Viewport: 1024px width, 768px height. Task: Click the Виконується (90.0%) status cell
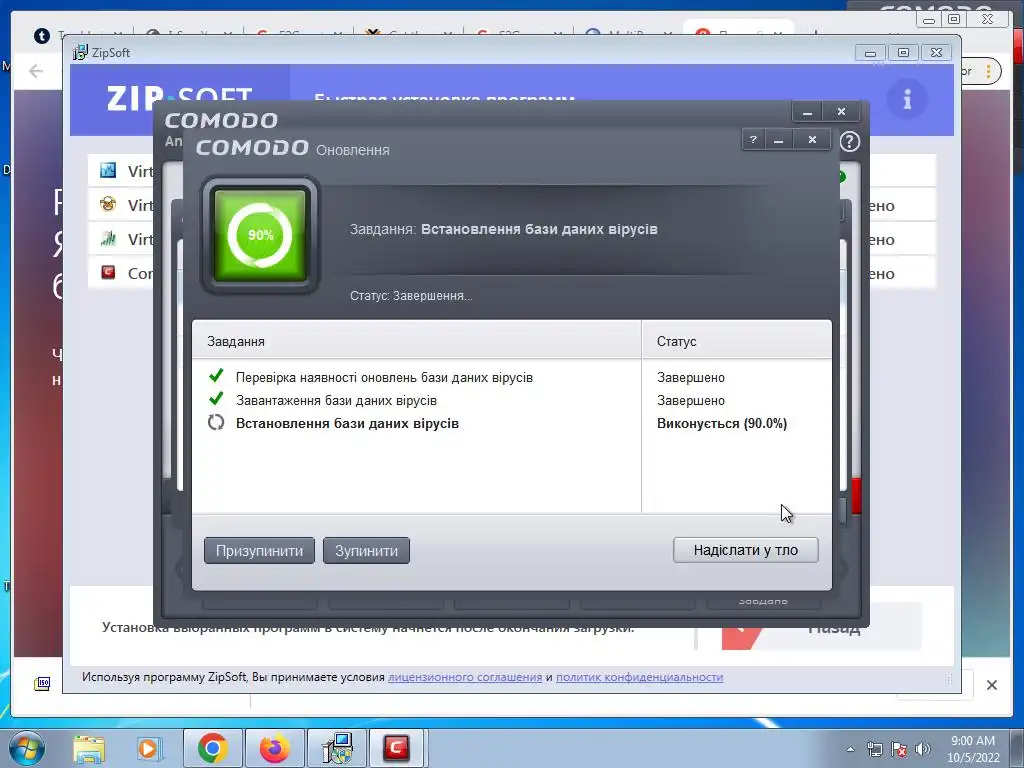[x=722, y=423]
